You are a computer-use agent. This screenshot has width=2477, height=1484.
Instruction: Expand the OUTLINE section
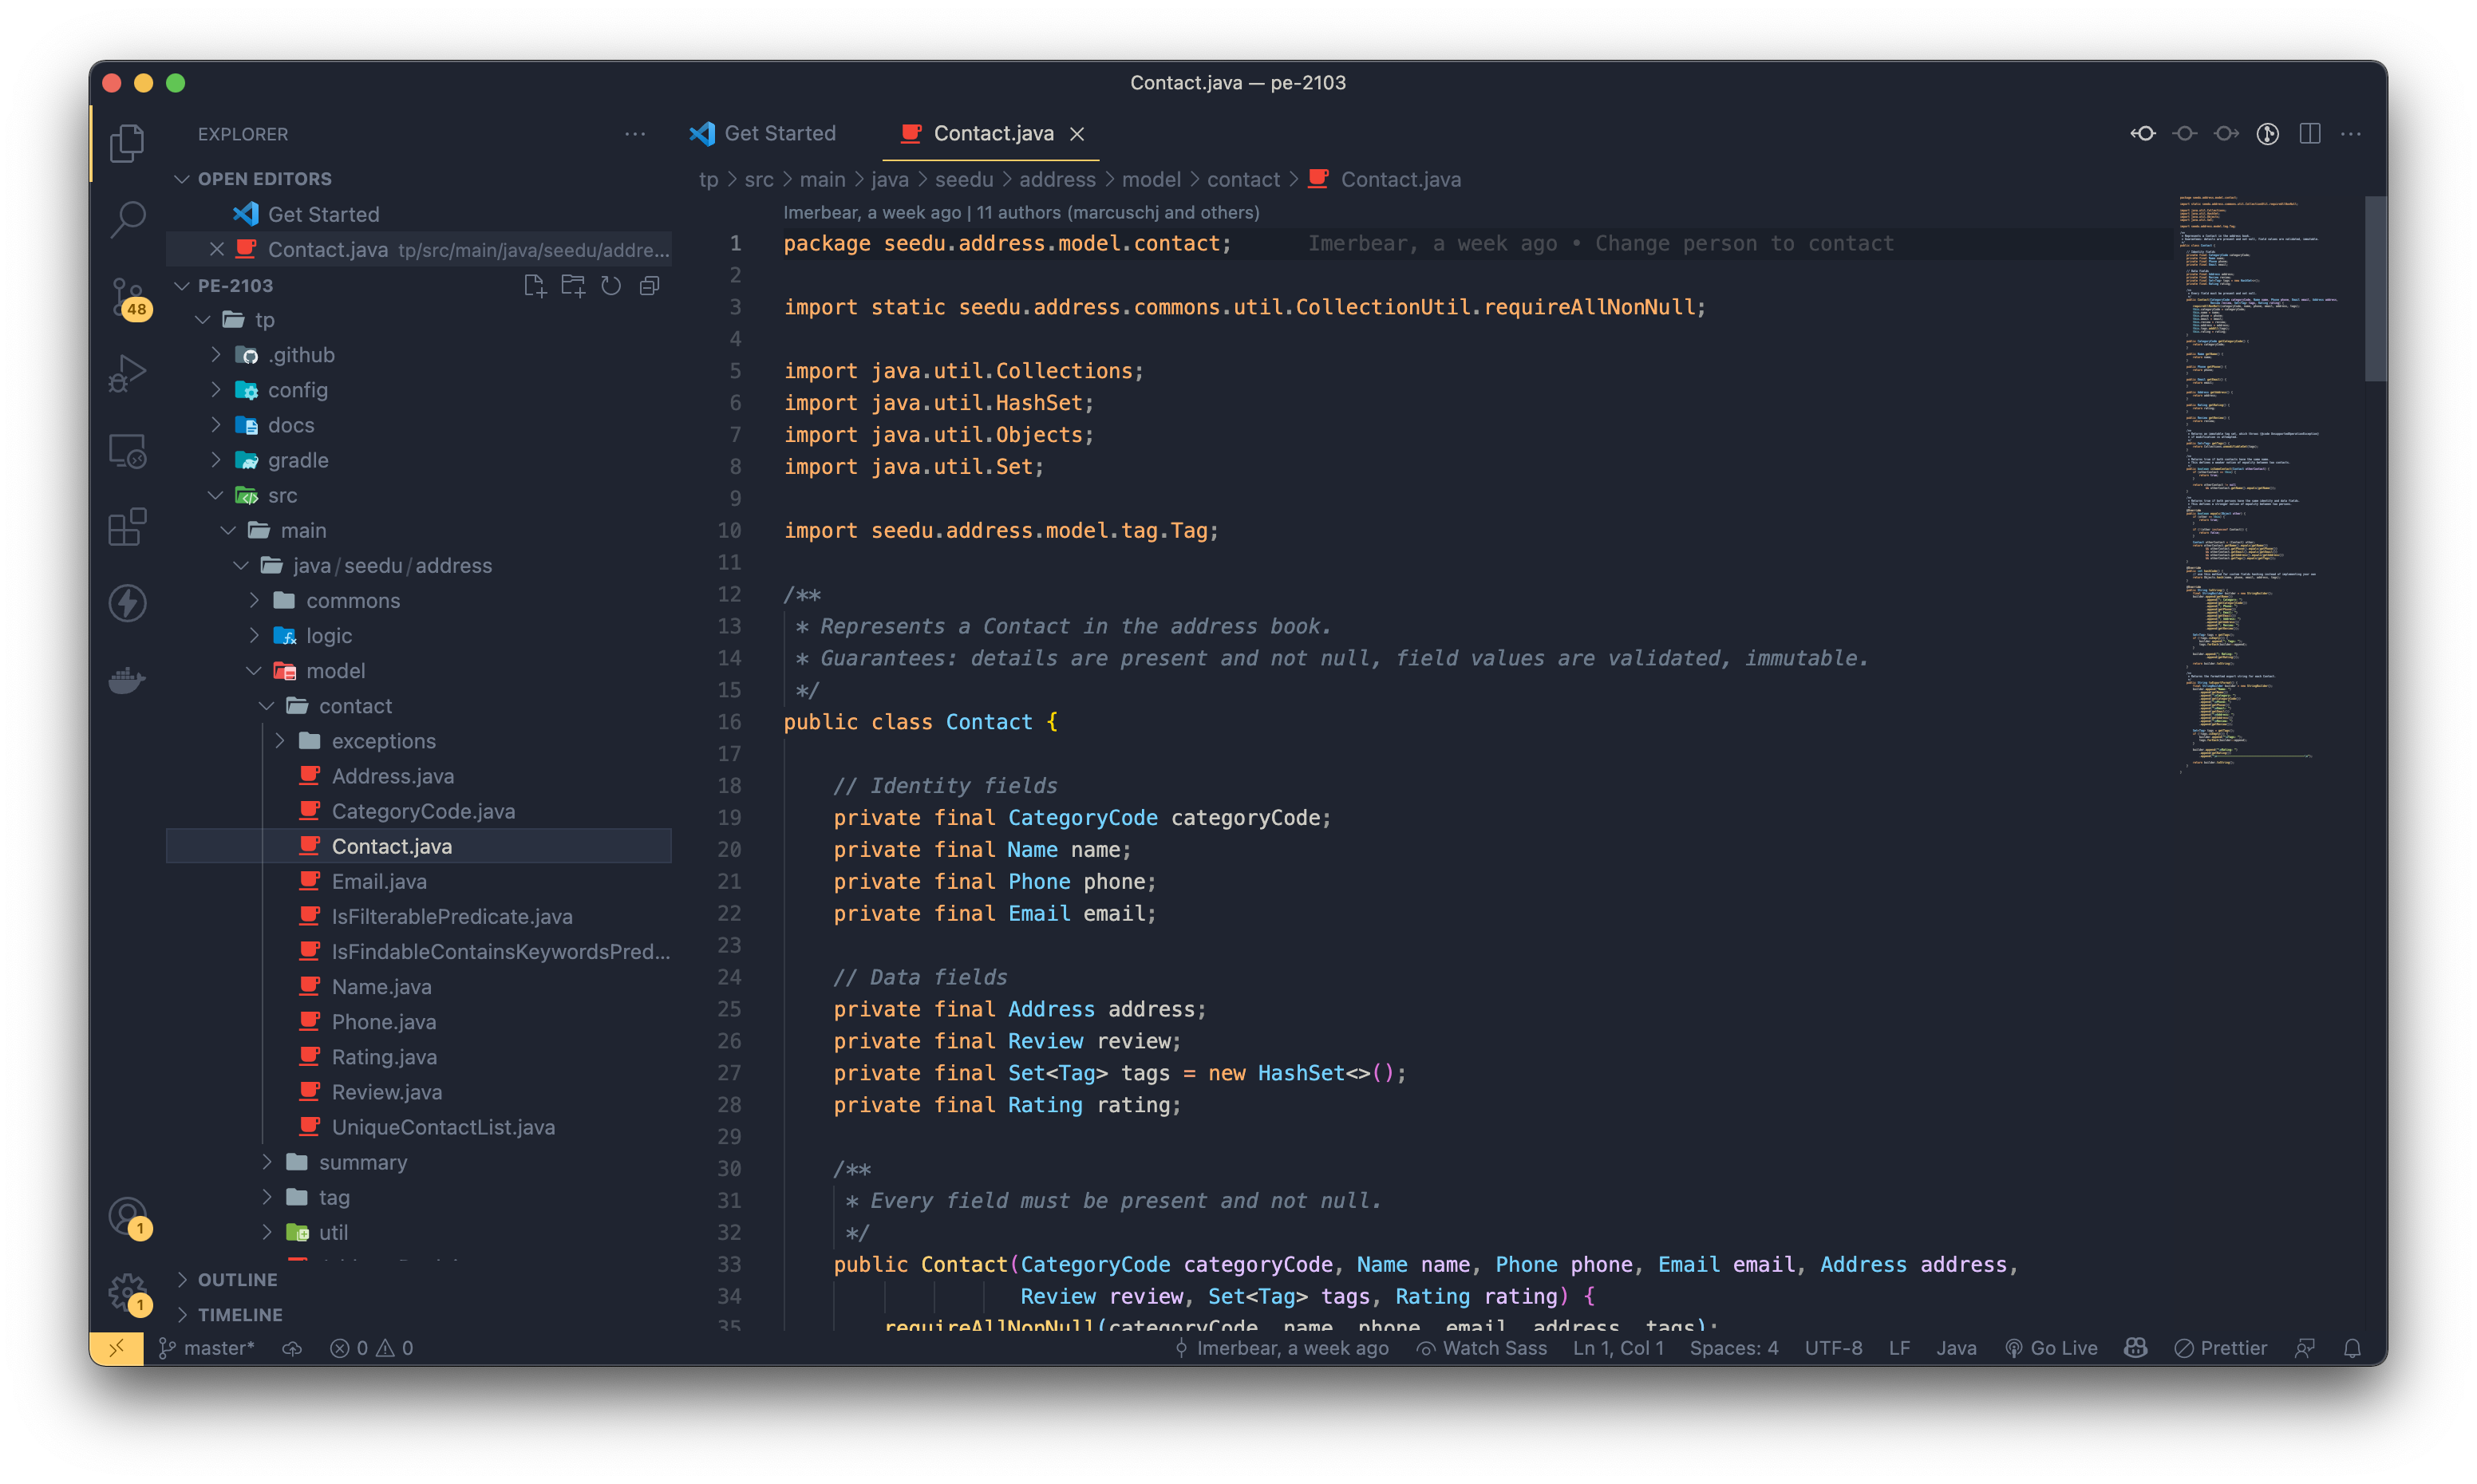pyautogui.click(x=237, y=1279)
